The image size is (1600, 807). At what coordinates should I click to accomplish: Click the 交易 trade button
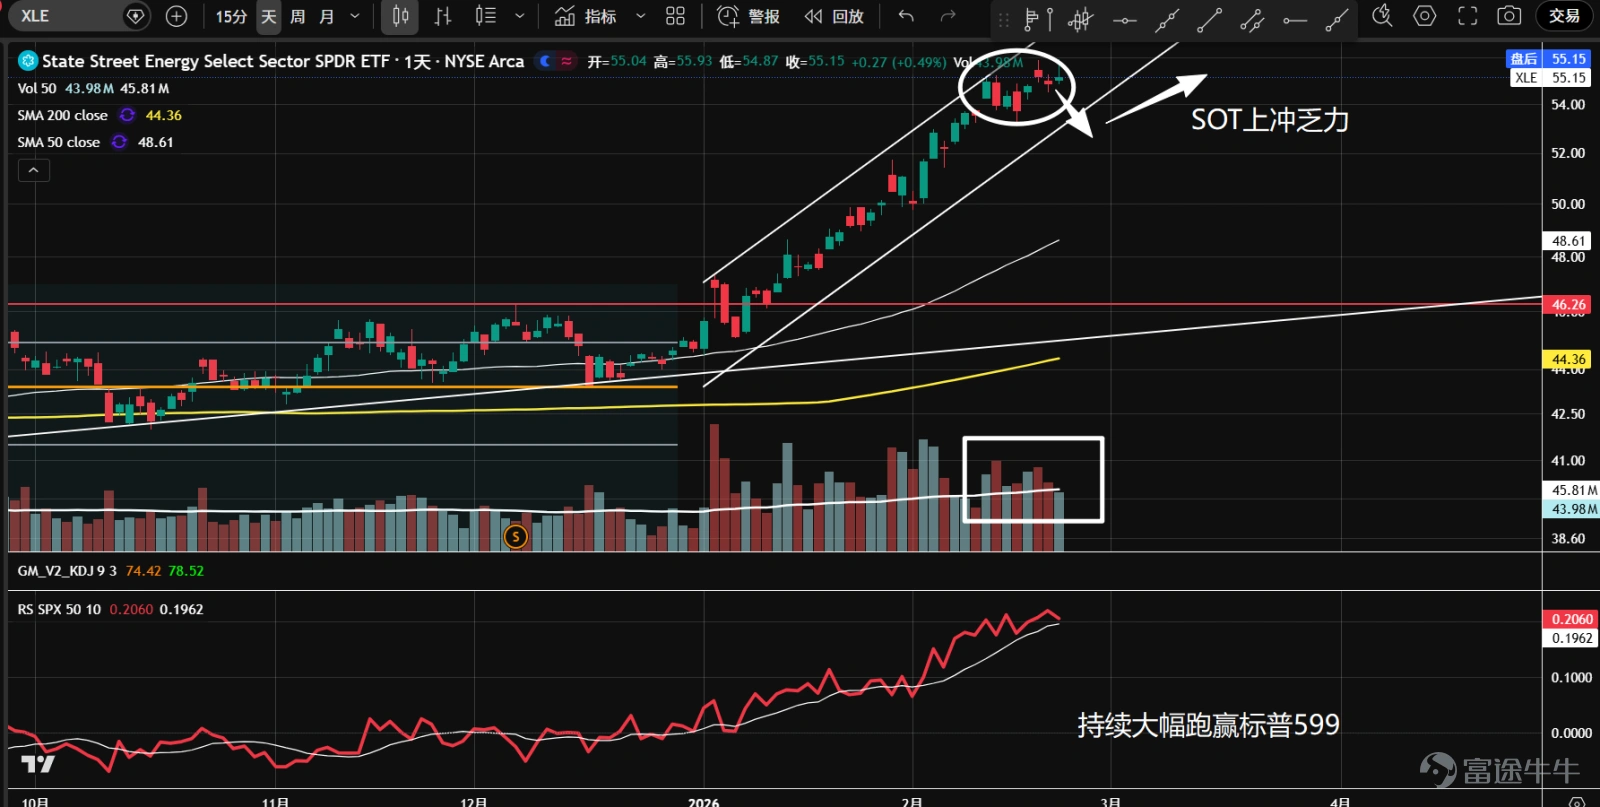pyautogui.click(x=1564, y=16)
